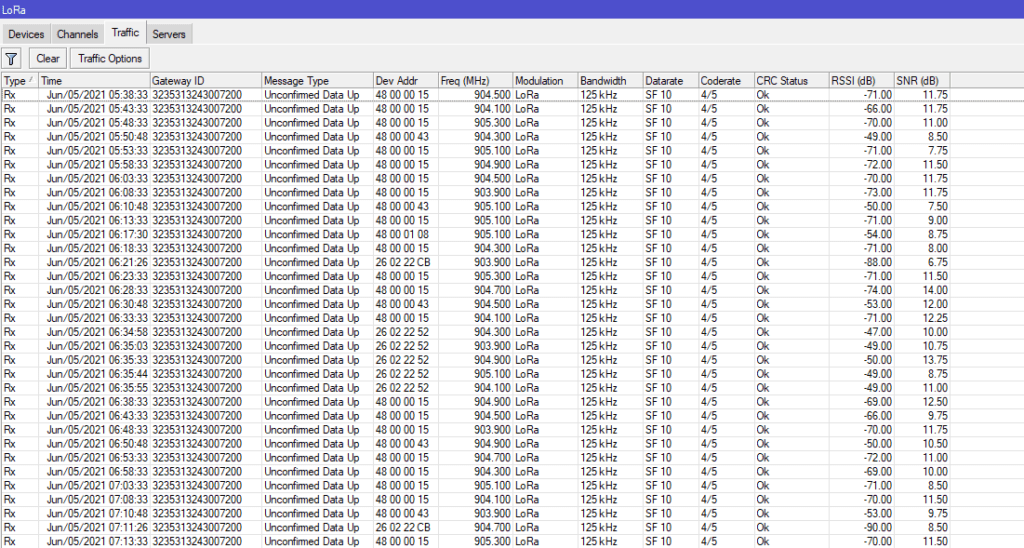Open Traffic Options
The image size is (1024, 548).
click(x=110, y=59)
